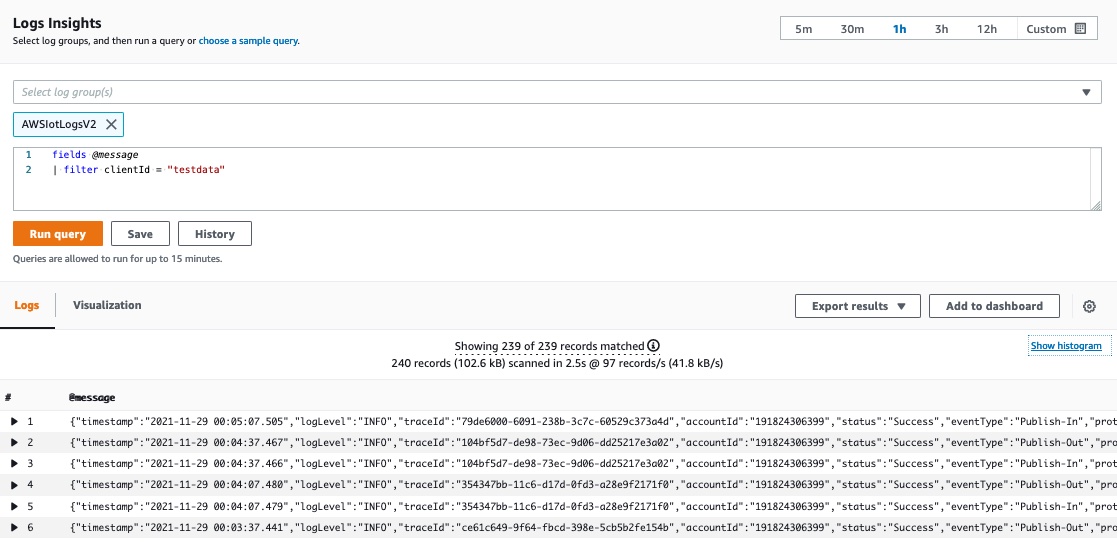Expand log row 5
The image size is (1117, 542).
pos(14,506)
